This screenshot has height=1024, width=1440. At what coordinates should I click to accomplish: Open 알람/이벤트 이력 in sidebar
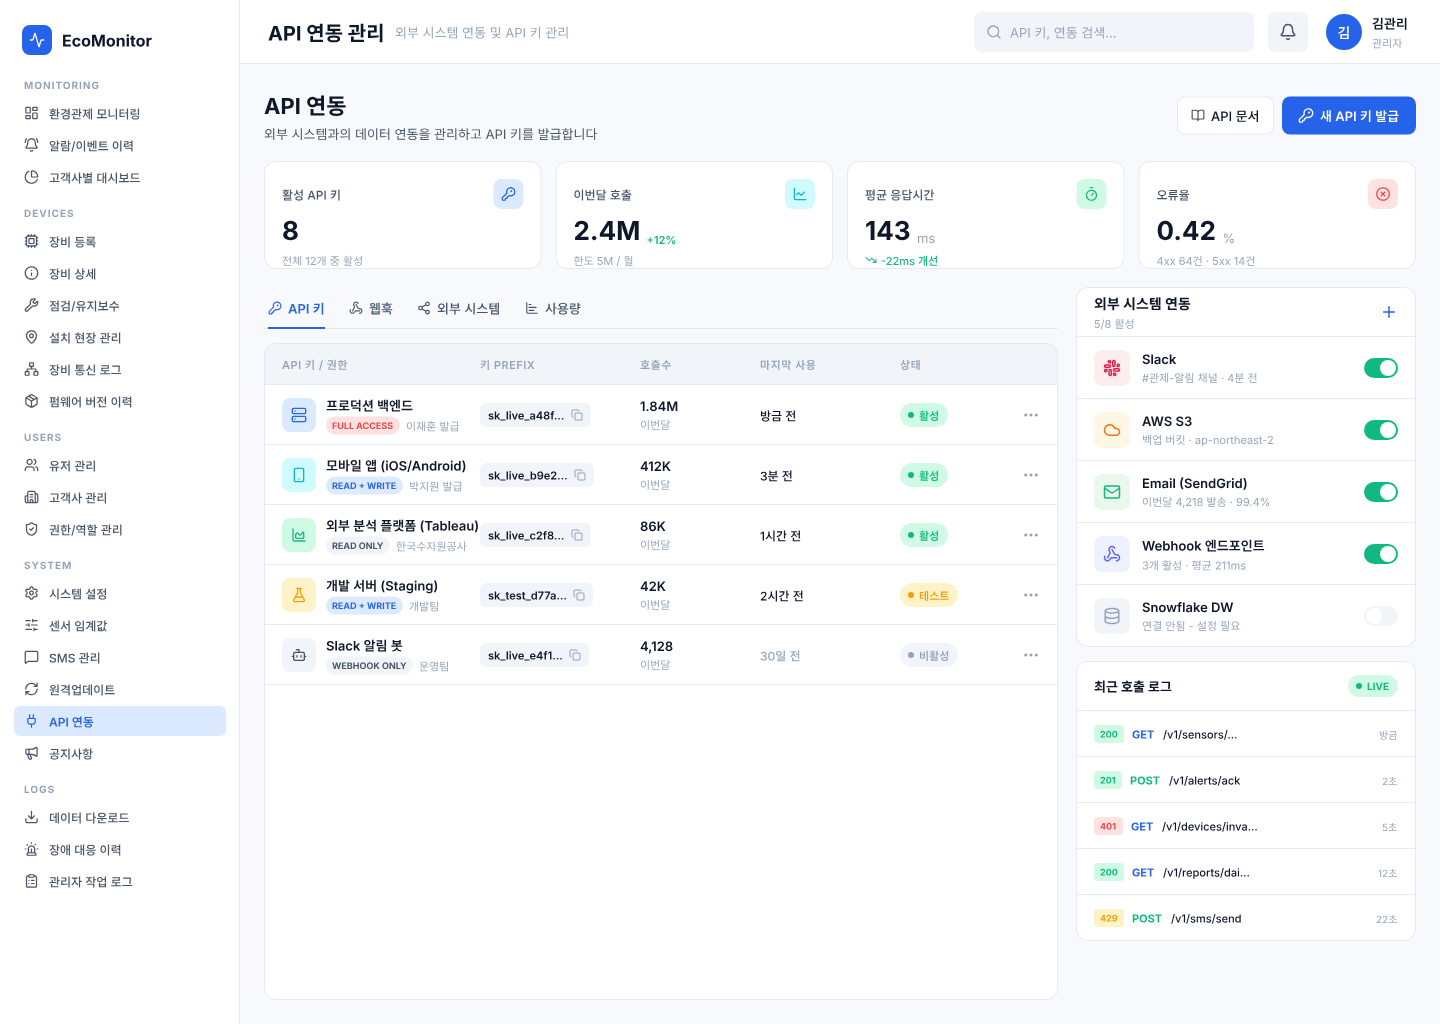(x=120, y=146)
